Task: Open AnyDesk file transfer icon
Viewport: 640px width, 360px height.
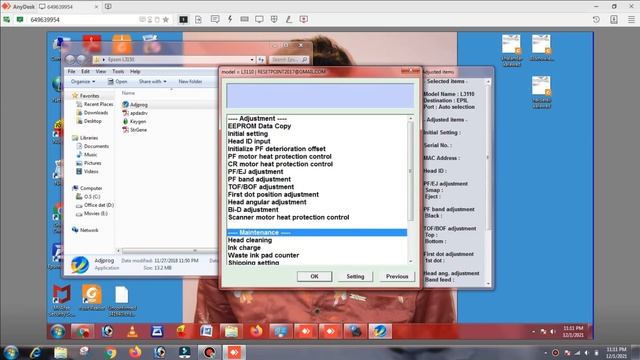Action: pyautogui.click(x=198, y=19)
